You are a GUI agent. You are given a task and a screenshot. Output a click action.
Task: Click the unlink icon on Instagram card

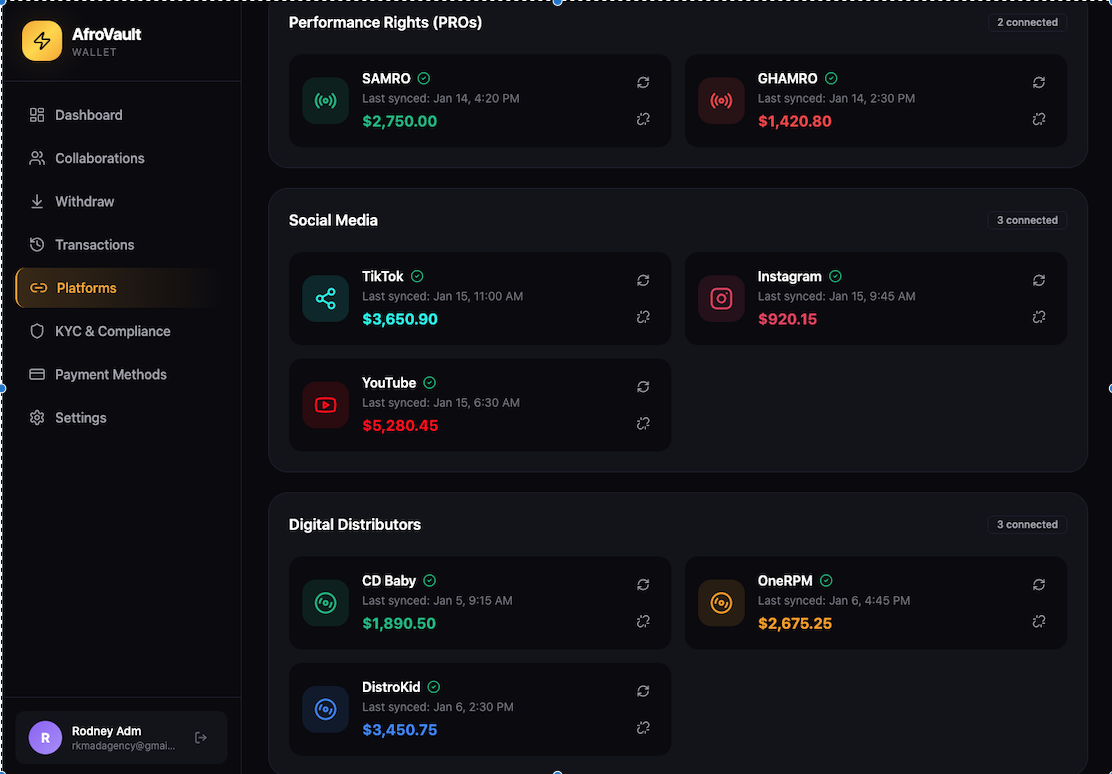click(1039, 317)
